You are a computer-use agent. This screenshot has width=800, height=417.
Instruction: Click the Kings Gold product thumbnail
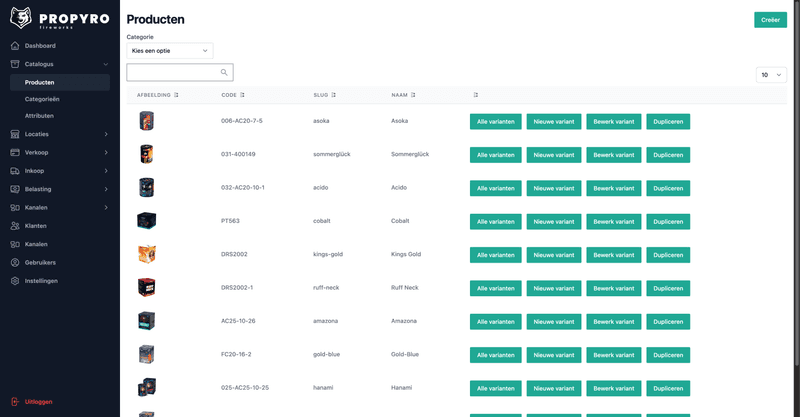point(146,254)
